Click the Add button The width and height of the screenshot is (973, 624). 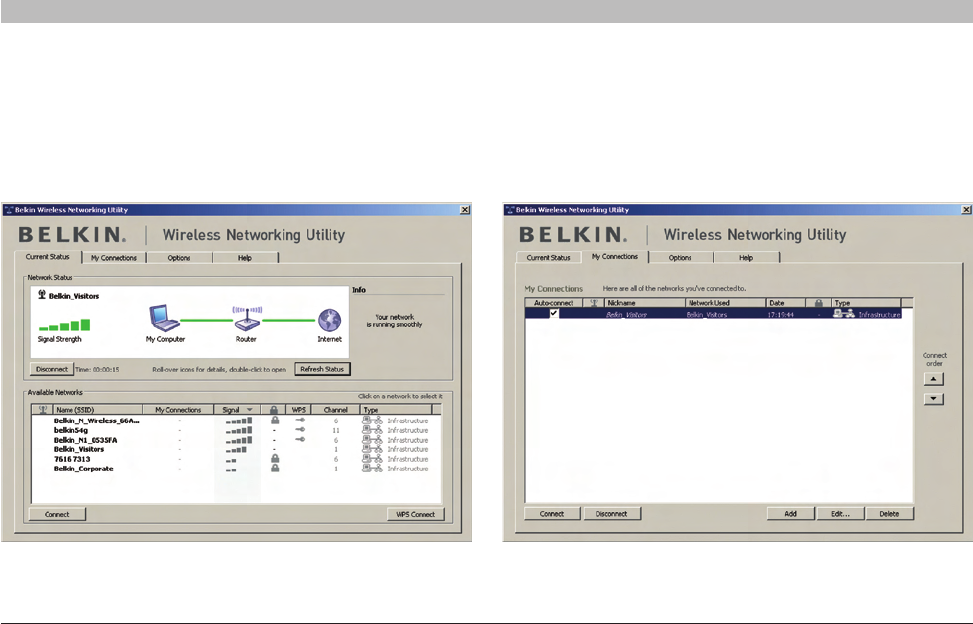click(791, 514)
